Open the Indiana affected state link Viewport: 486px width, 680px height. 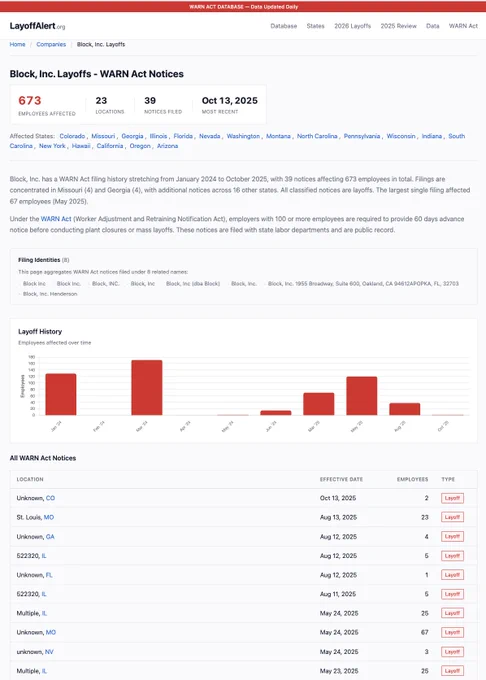pyautogui.click(x=432, y=136)
